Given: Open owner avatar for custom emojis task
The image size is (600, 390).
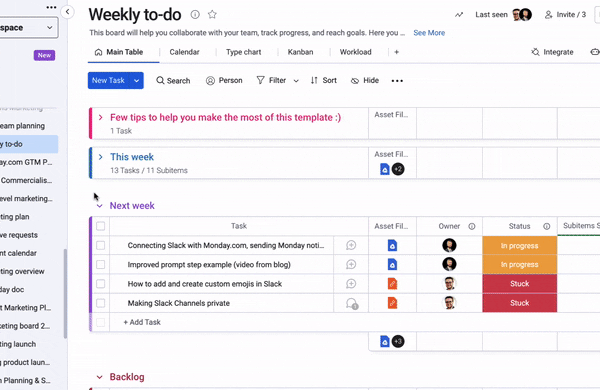Looking at the screenshot, I should tap(449, 284).
